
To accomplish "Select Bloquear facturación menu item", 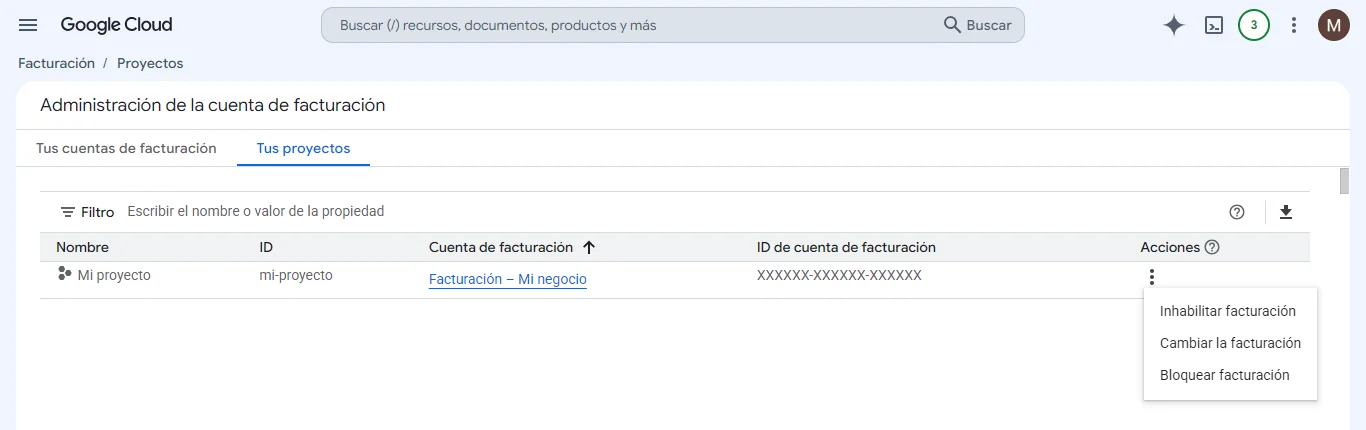I will [x=1230, y=375].
